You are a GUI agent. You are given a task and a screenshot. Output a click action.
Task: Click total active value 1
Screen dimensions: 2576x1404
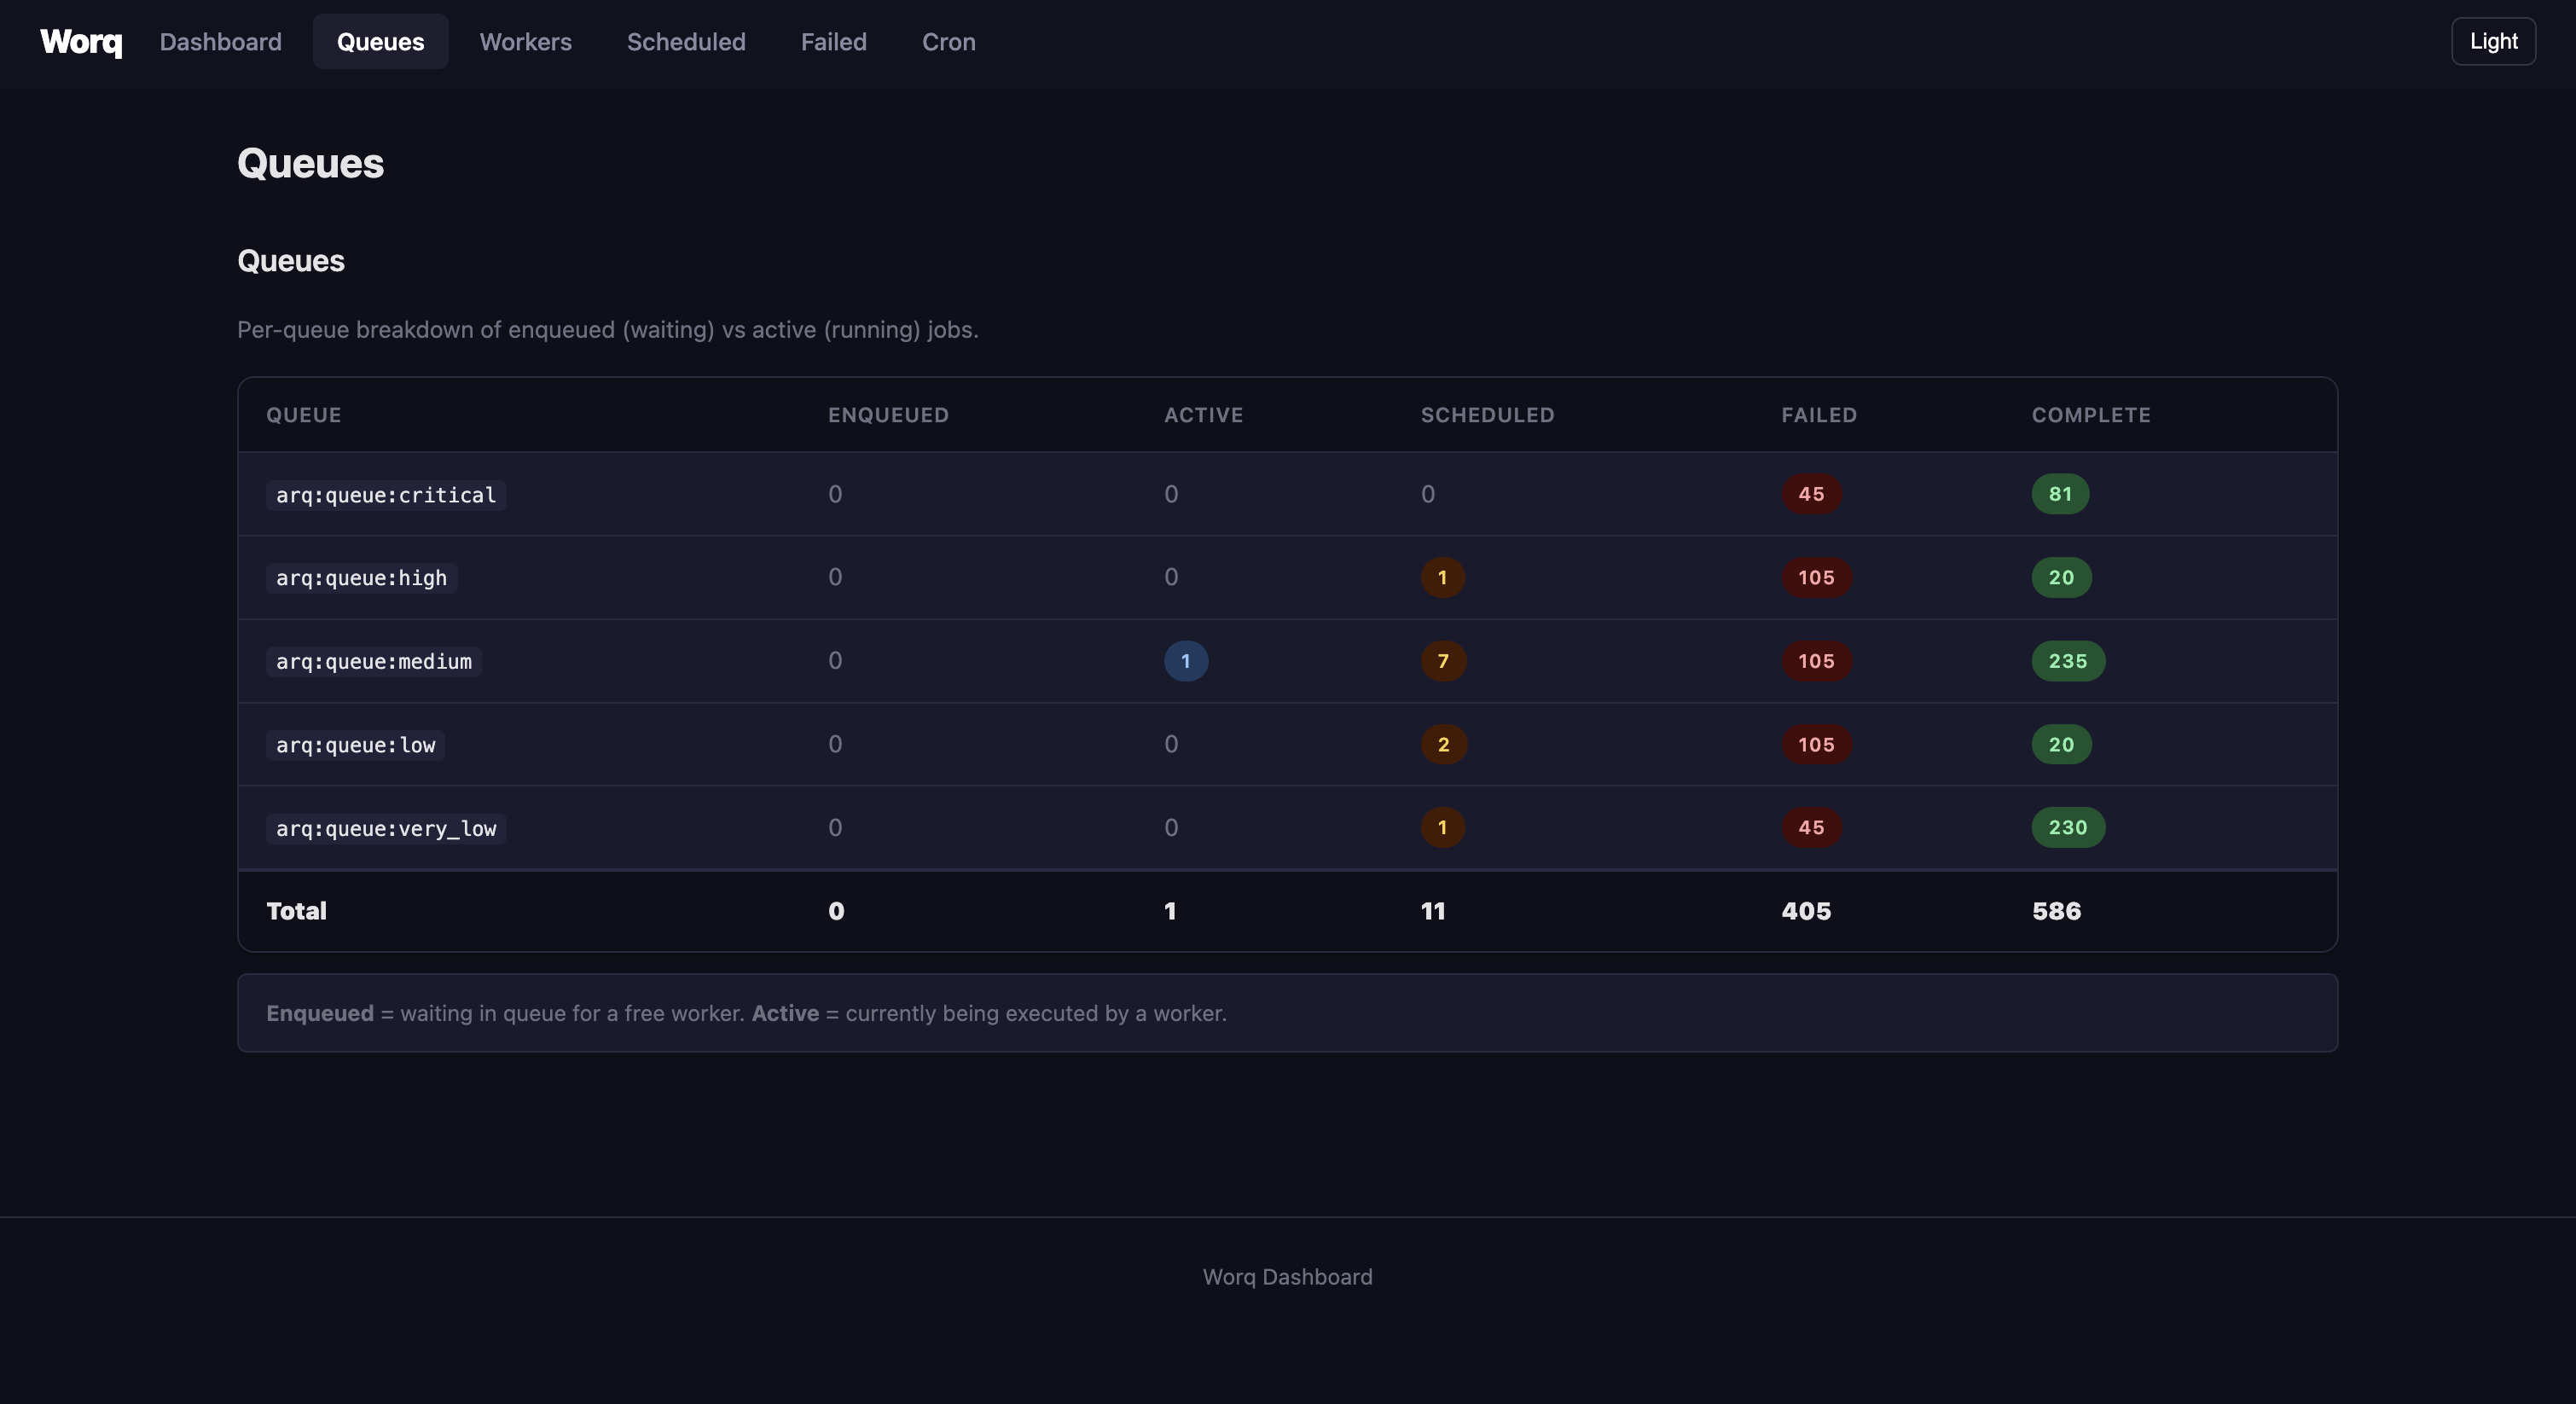(1170, 911)
